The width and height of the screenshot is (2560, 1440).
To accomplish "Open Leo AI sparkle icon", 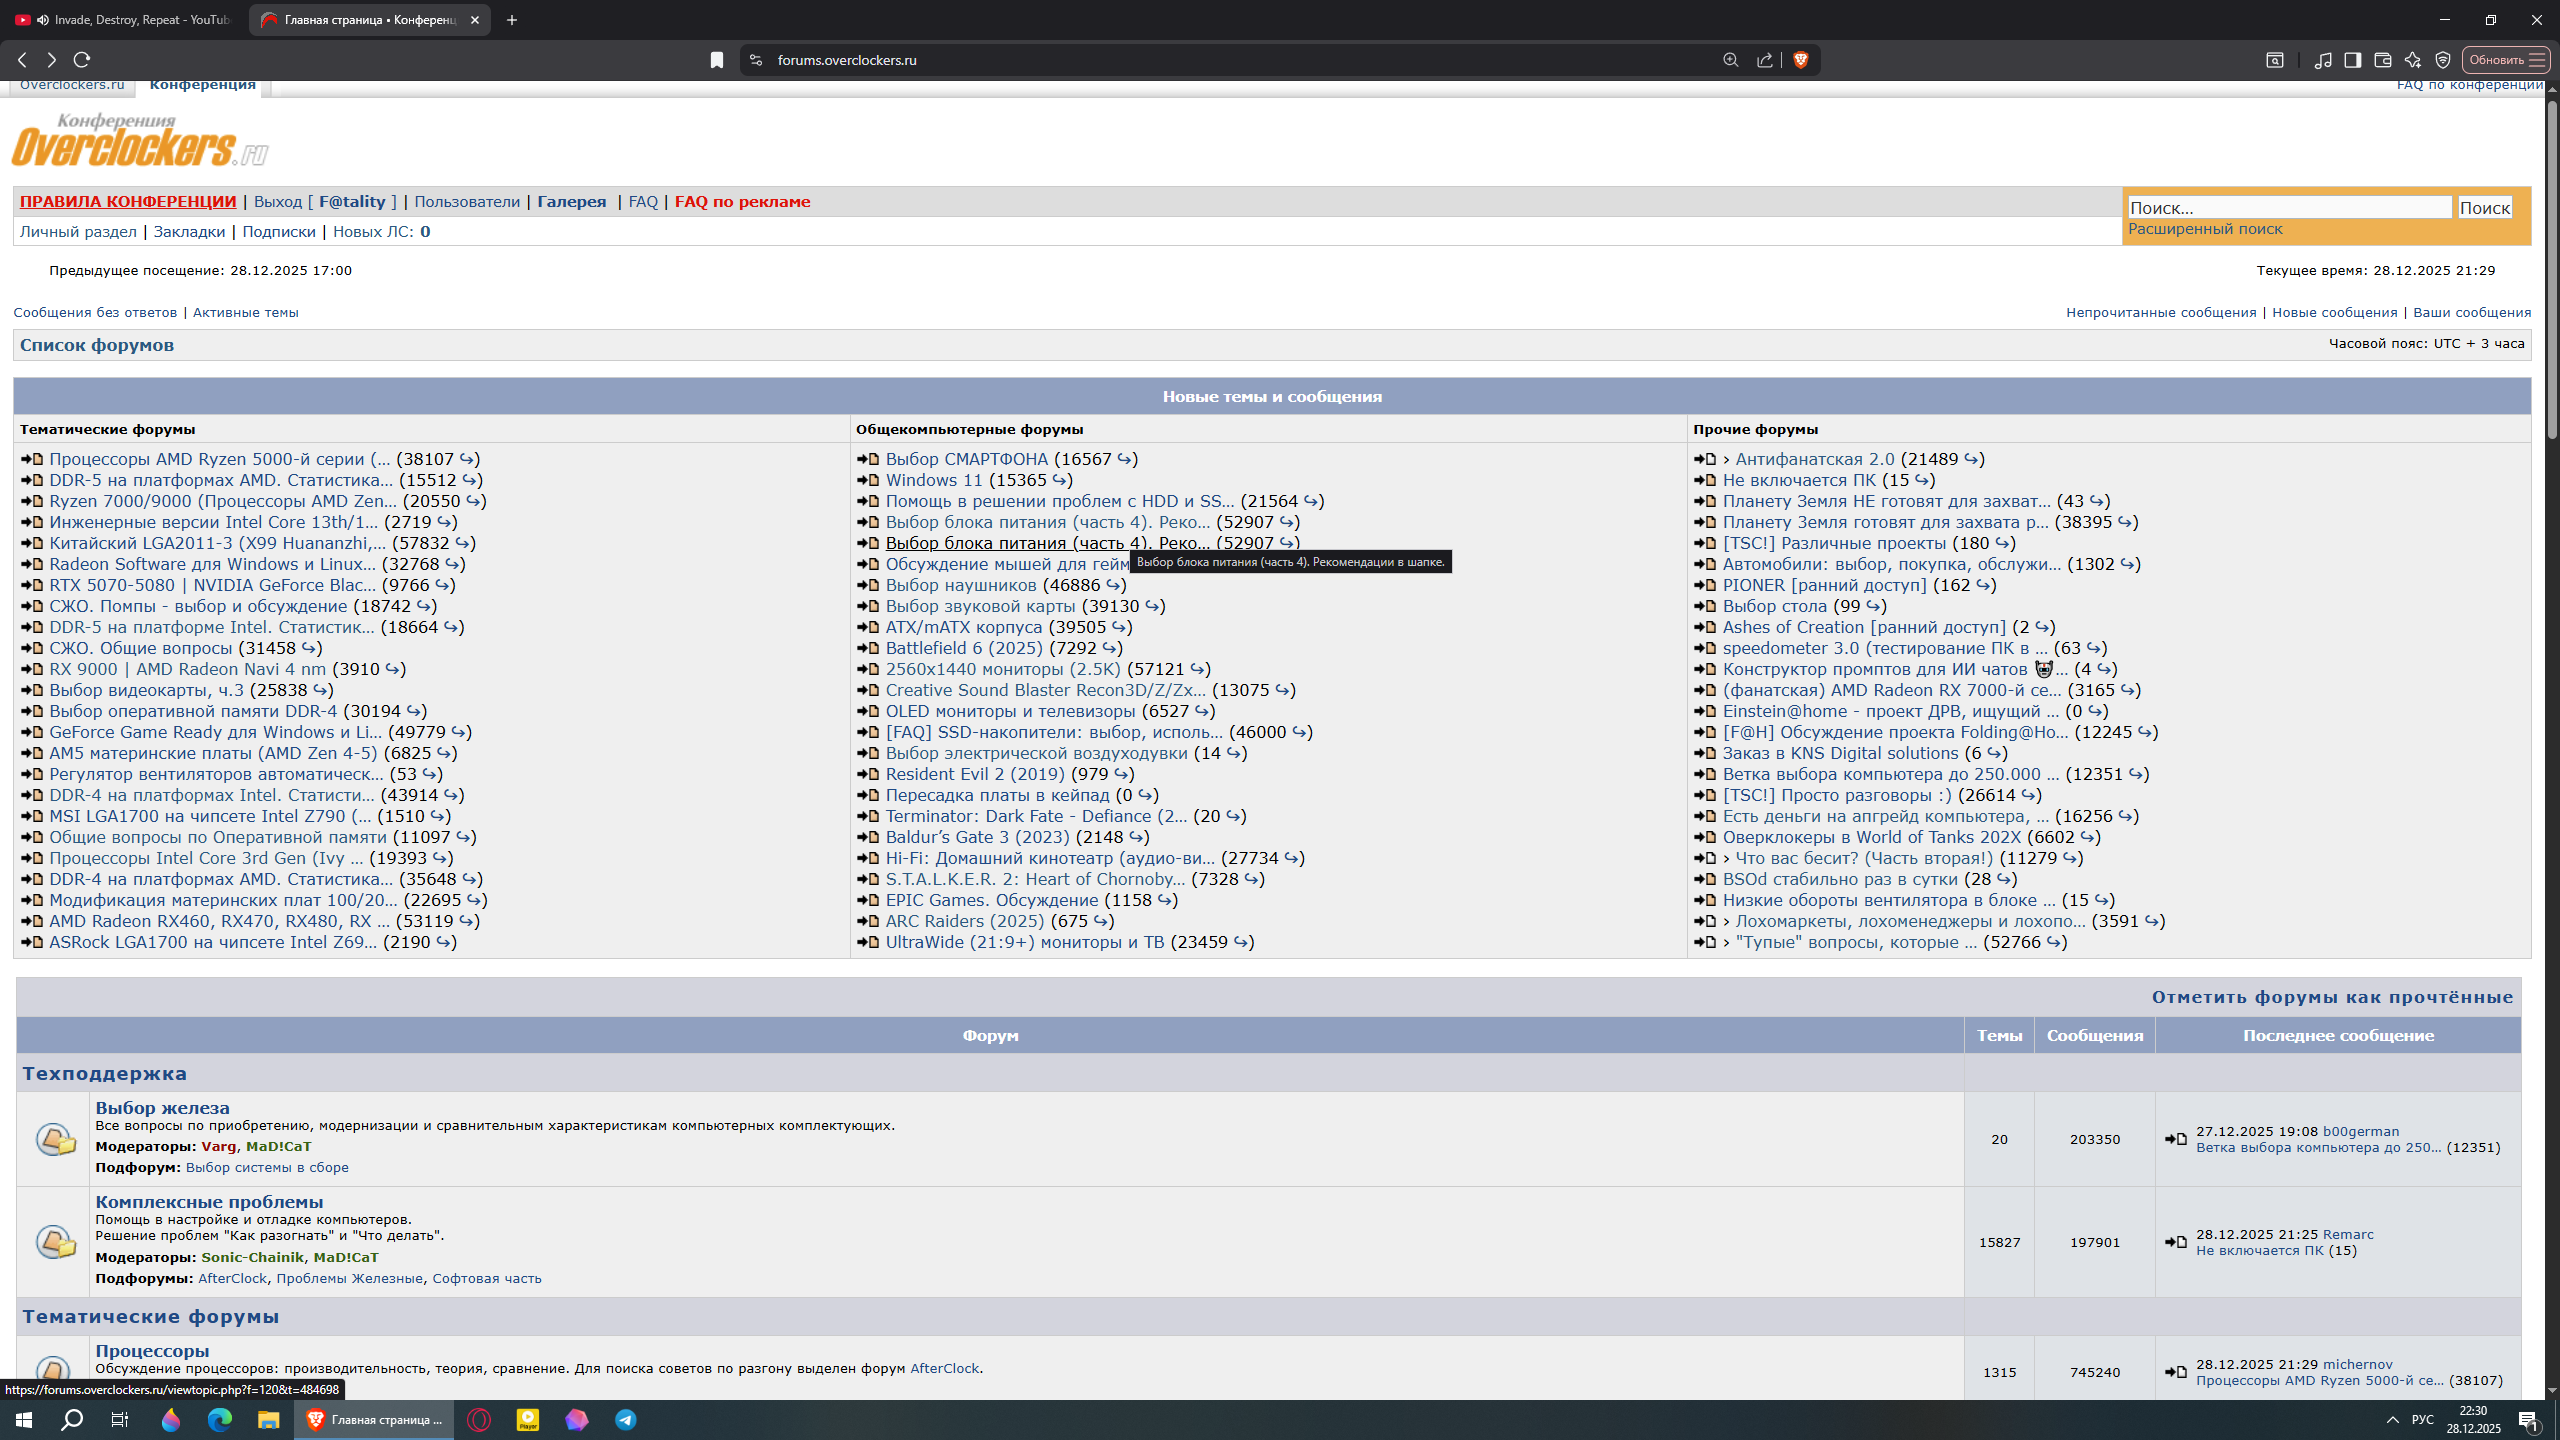I will point(2413,60).
